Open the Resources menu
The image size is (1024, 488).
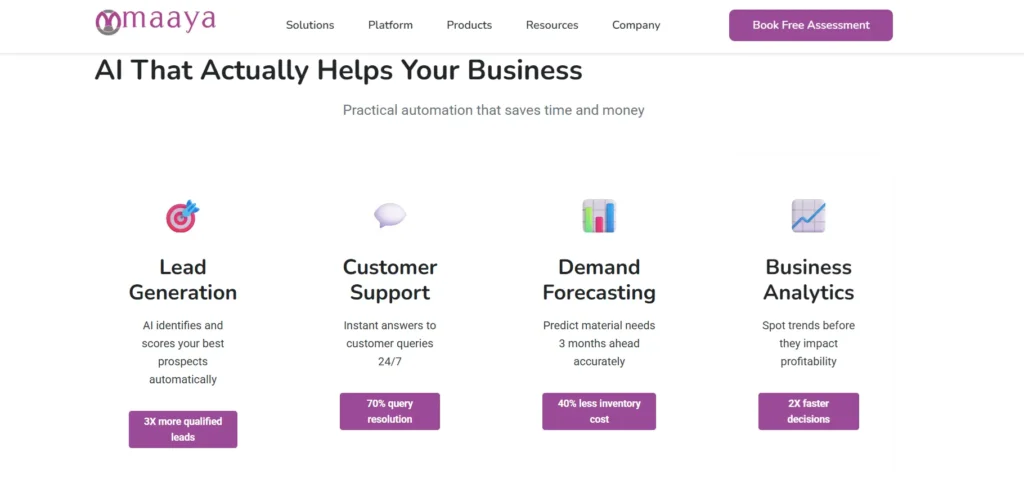pos(552,25)
